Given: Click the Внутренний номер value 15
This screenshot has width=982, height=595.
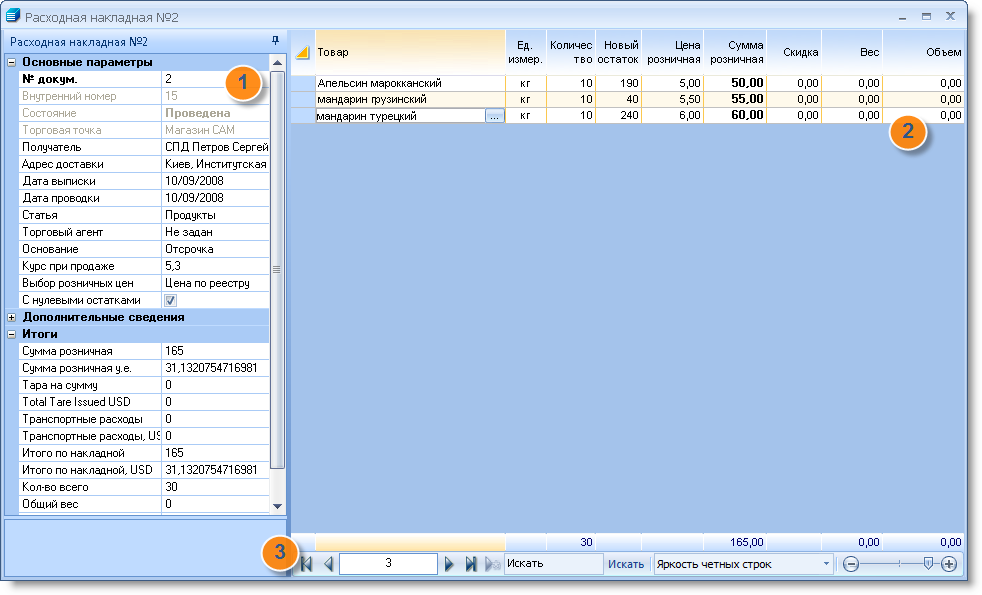Looking at the screenshot, I should point(215,96).
